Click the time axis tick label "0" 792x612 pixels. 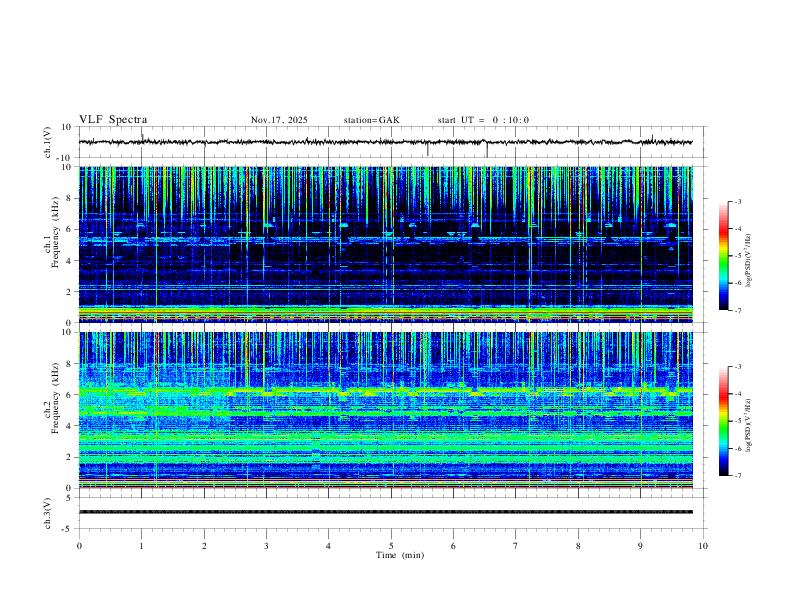click(x=79, y=546)
